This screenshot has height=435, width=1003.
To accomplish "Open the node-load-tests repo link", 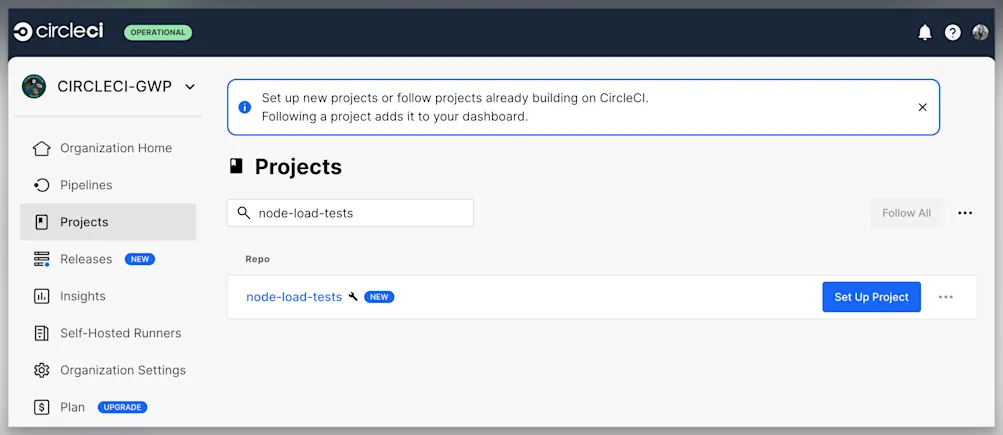I will coord(294,297).
